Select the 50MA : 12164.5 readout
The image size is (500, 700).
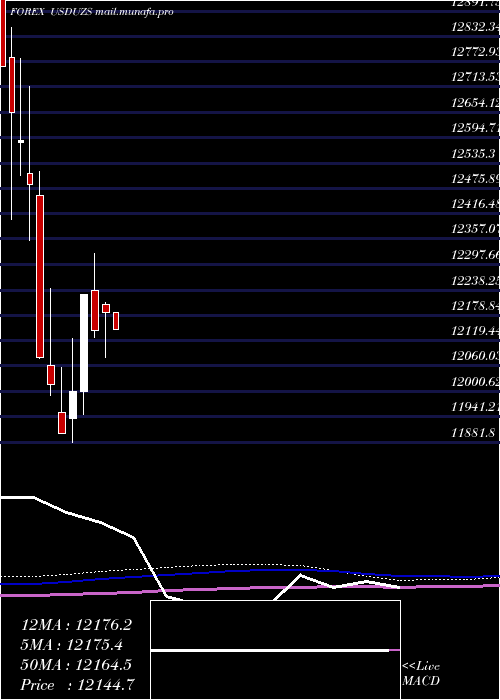[x=76, y=665]
